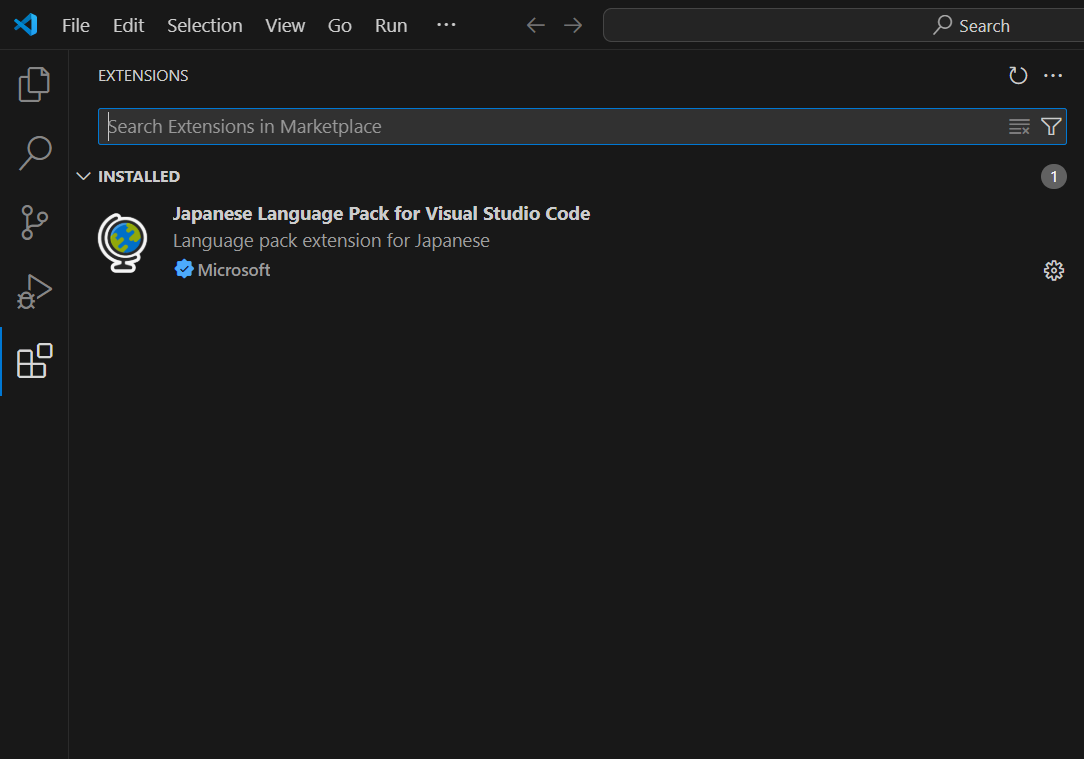Collapse the INSTALLED section
Viewport: 1084px width, 759px height.
(x=84, y=176)
